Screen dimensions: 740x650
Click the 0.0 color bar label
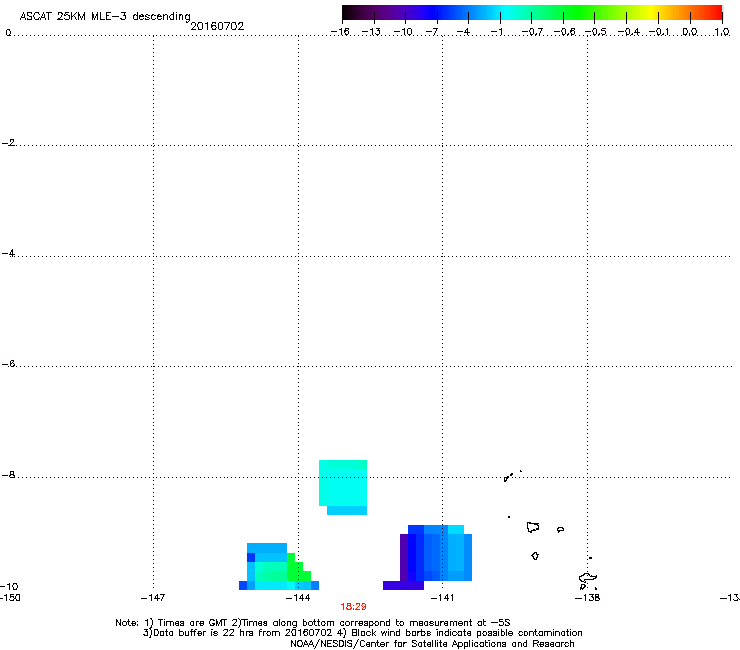pos(690,32)
